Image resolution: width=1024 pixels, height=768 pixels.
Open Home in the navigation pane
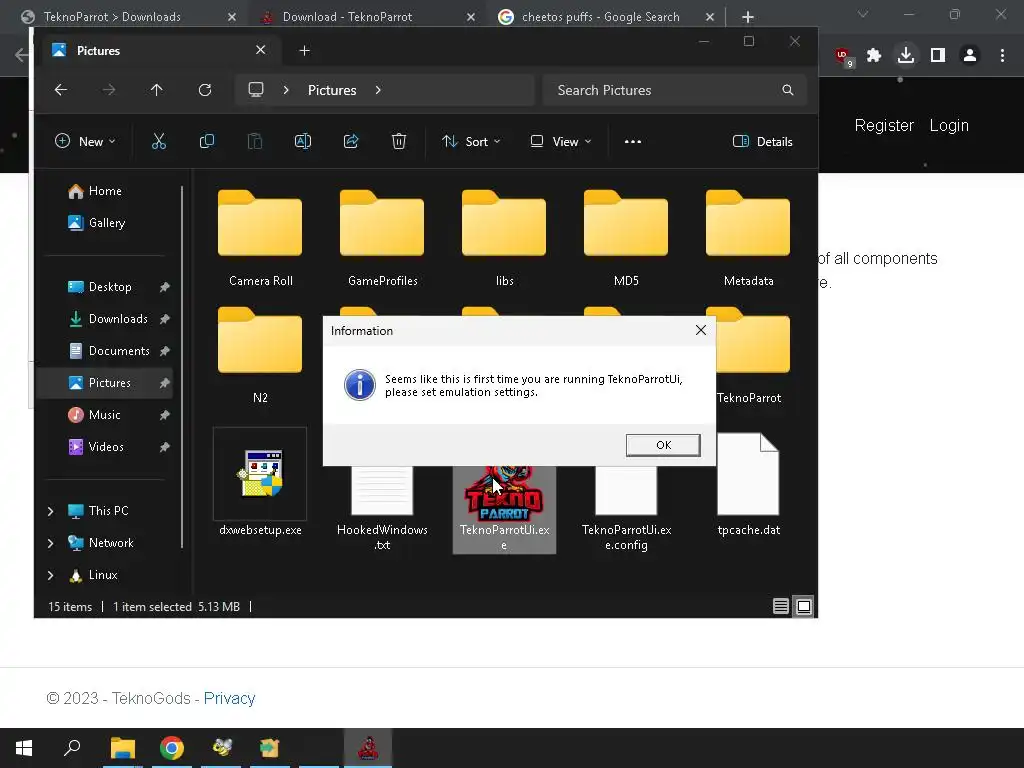pyautogui.click(x=95, y=191)
